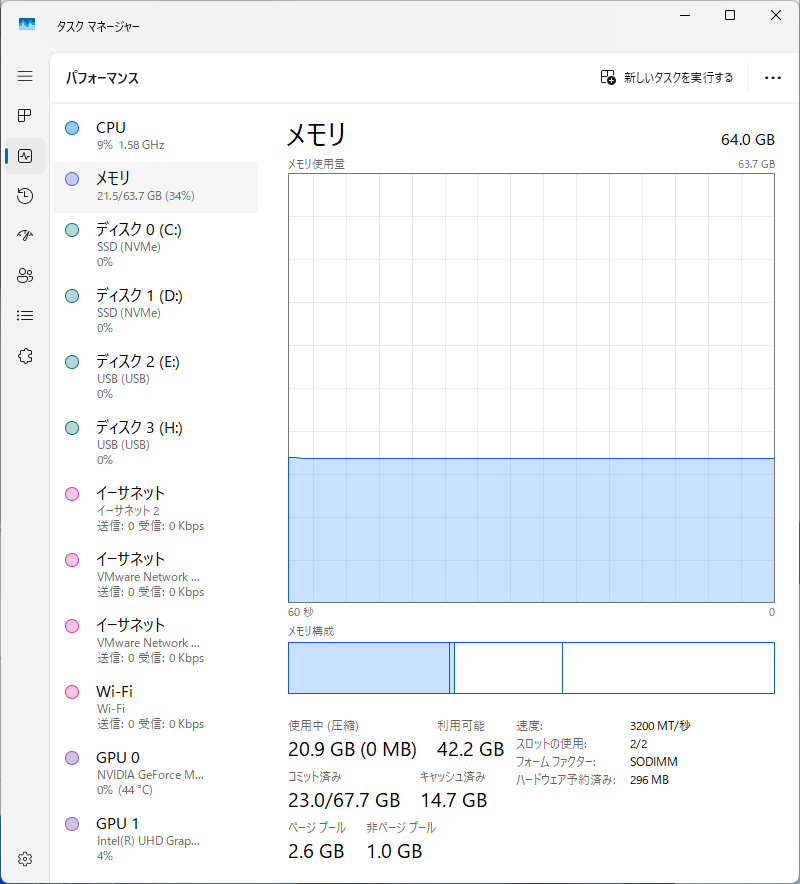This screenshot has height=884, width=800.
Task: Open the Details page icon
Action: pos(25,316)
